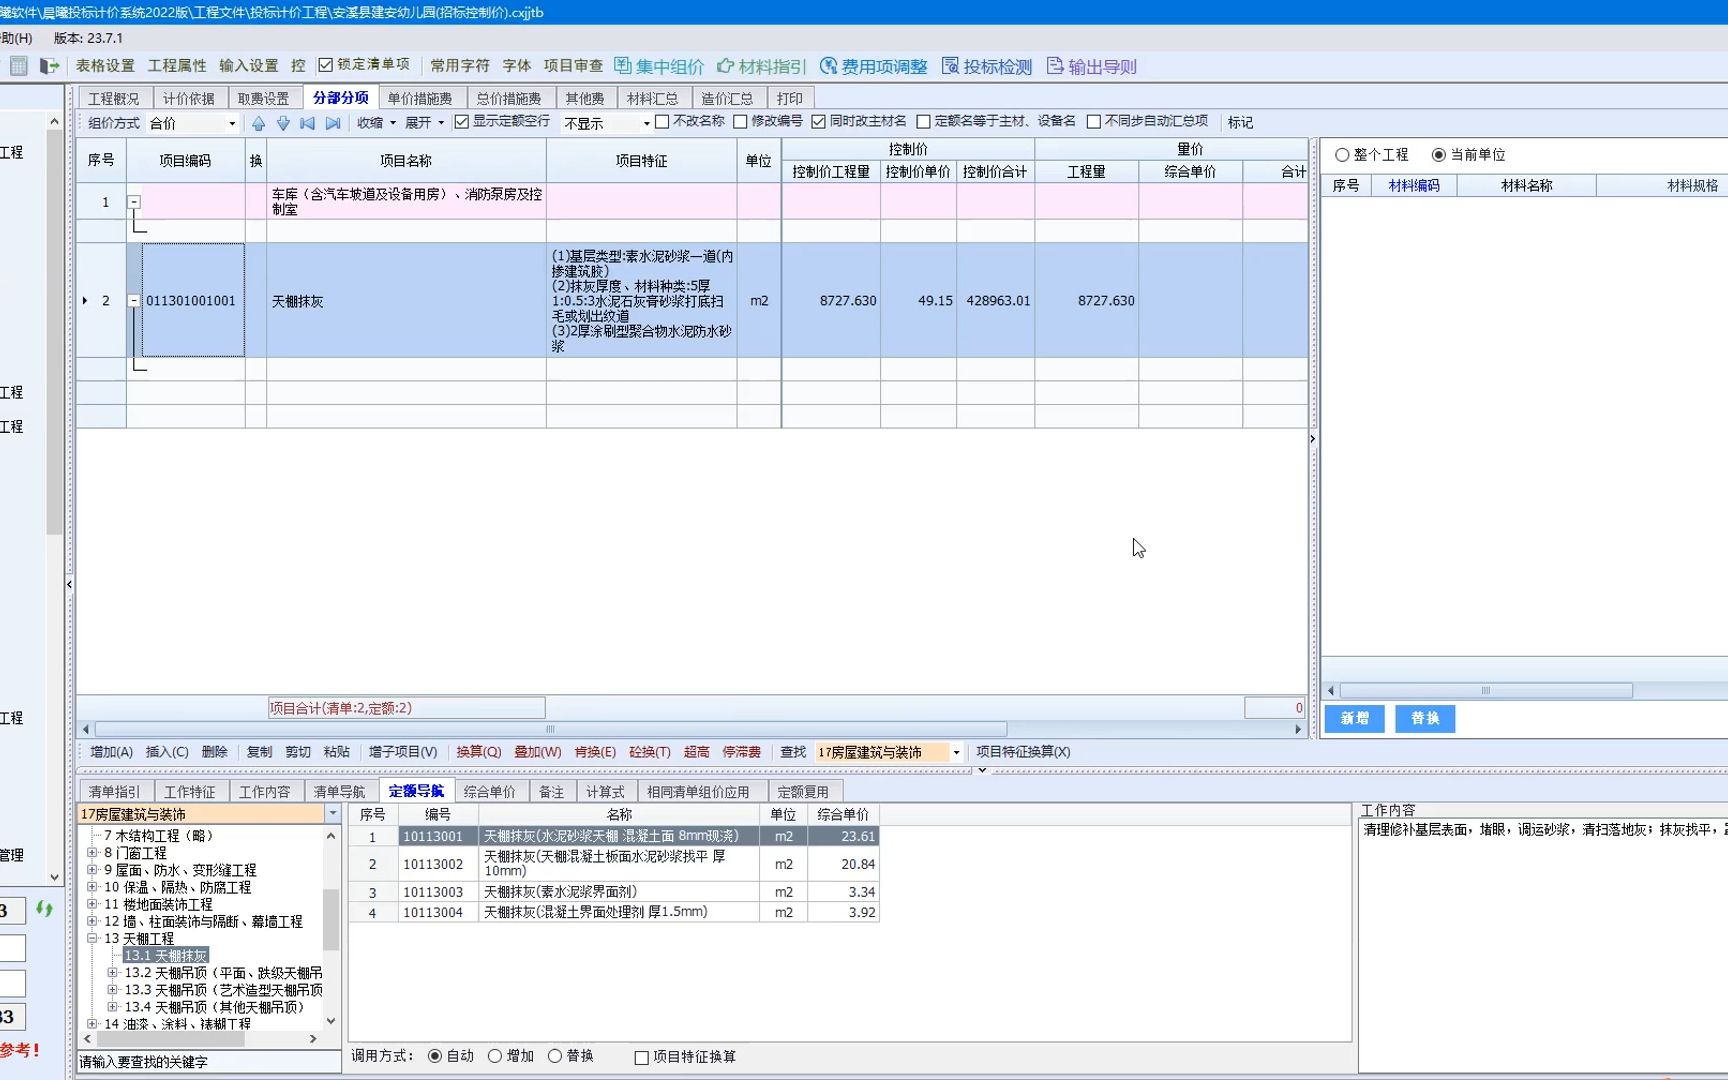Move row up with up arrow
Viewport: 1728px width, 1080px height.
coord(258,122)
